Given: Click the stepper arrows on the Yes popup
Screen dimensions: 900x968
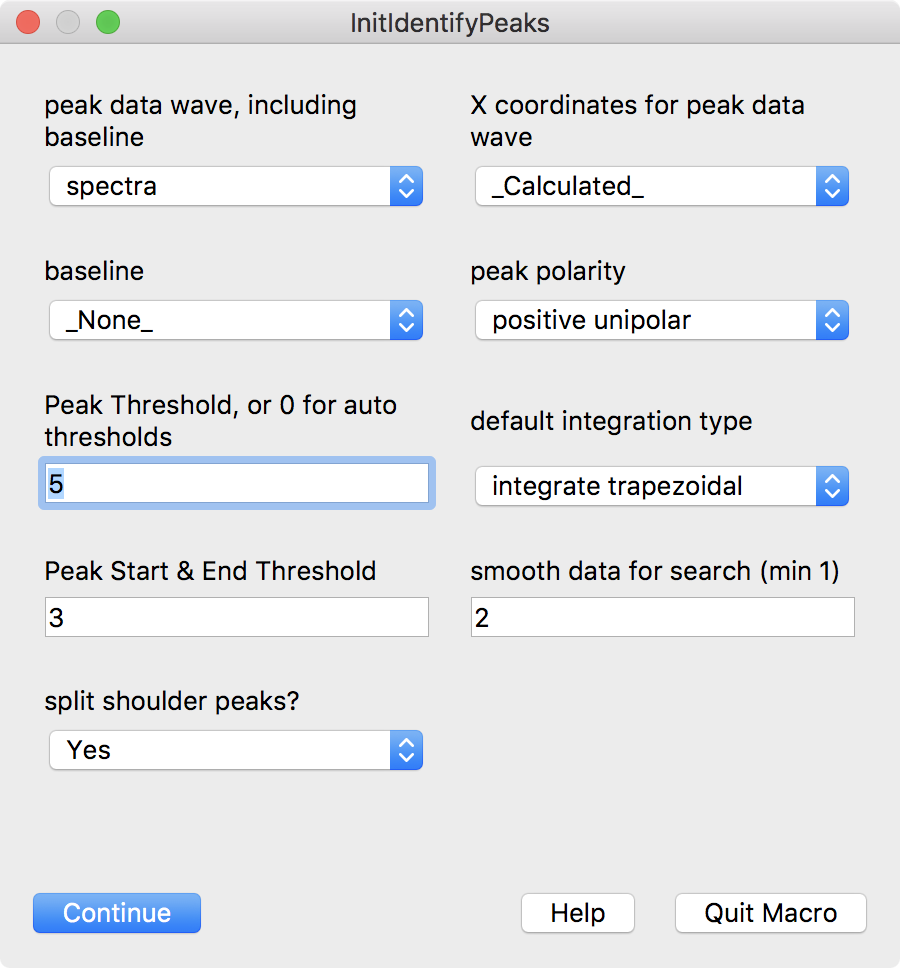Looking at the screenshot, I should pos(406,750).
